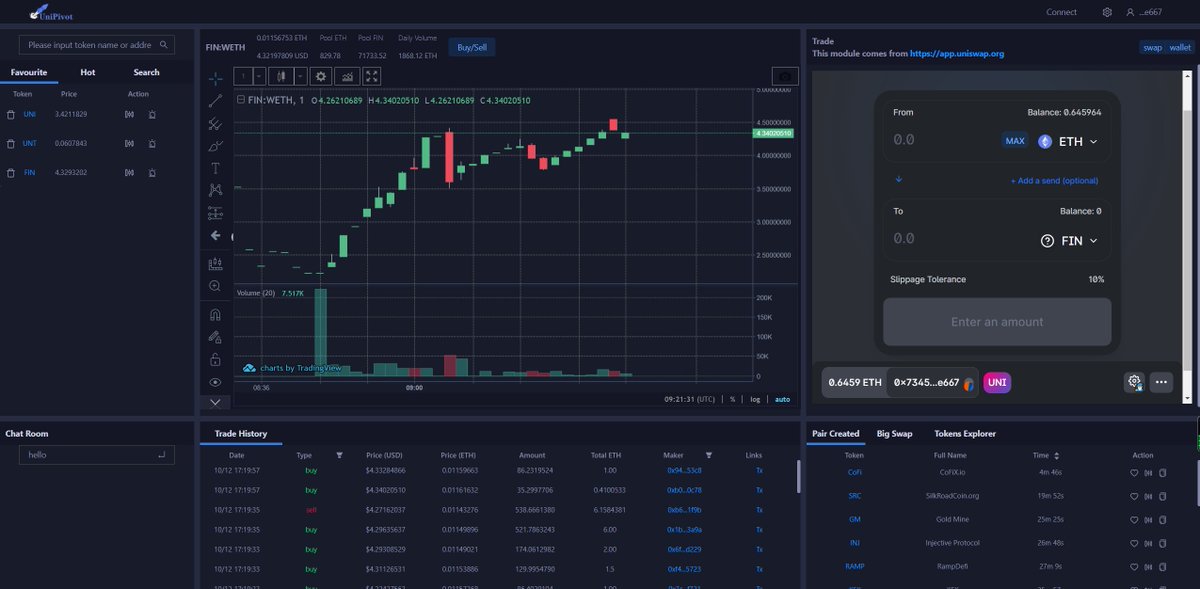Click the 0x7345...e667 wallet address
The height and width of the screenshot is (589, 1200).
coord(934,382)
